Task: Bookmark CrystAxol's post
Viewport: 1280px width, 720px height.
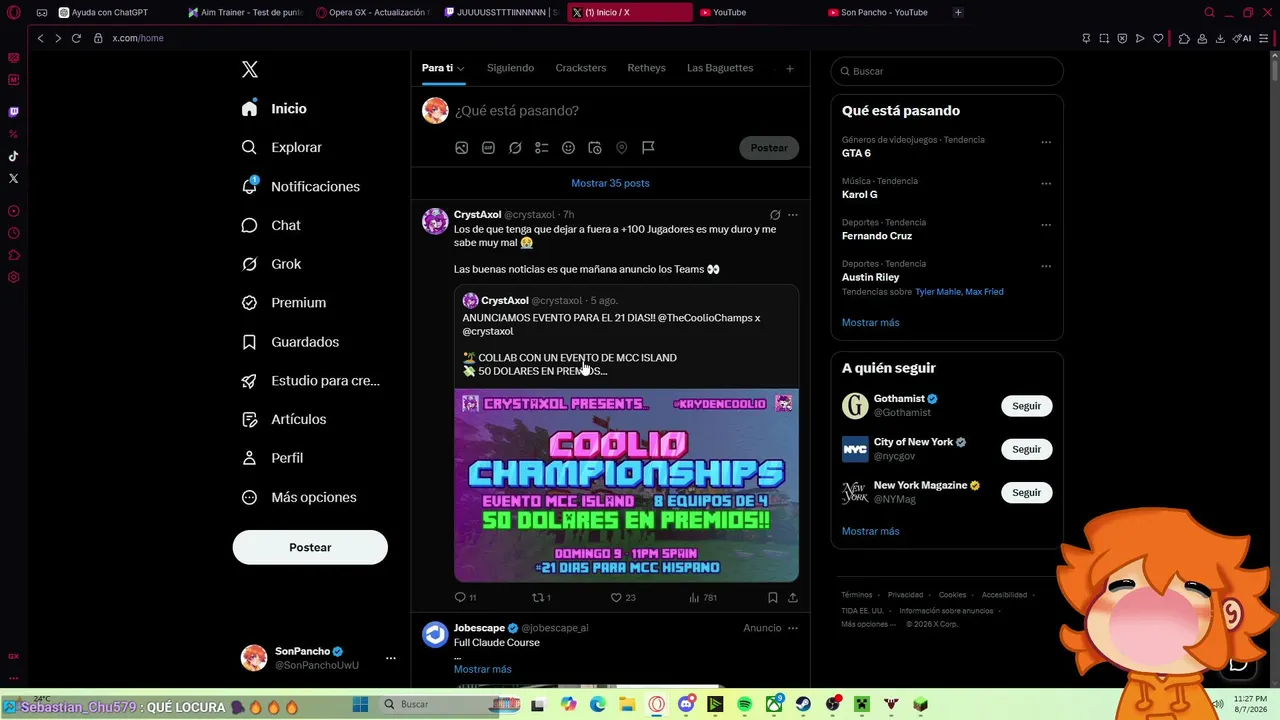Action: pos(773,598)
